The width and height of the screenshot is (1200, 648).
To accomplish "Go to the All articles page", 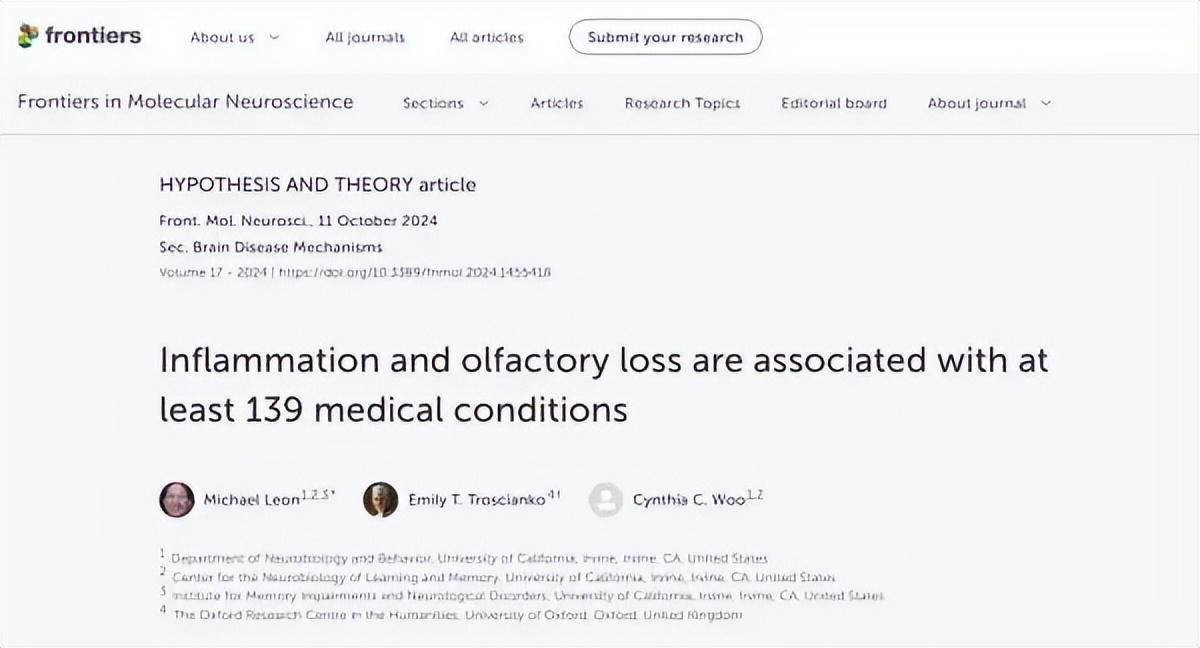I will pos(487,38).
